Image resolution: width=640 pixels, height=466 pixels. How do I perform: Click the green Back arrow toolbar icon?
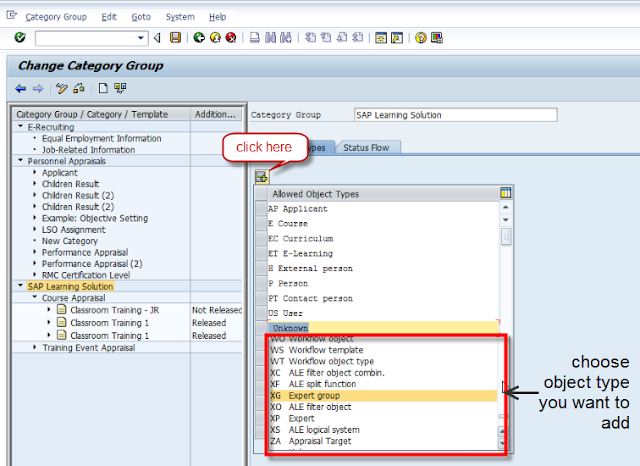pyautogui.click(x=199, y=38)
